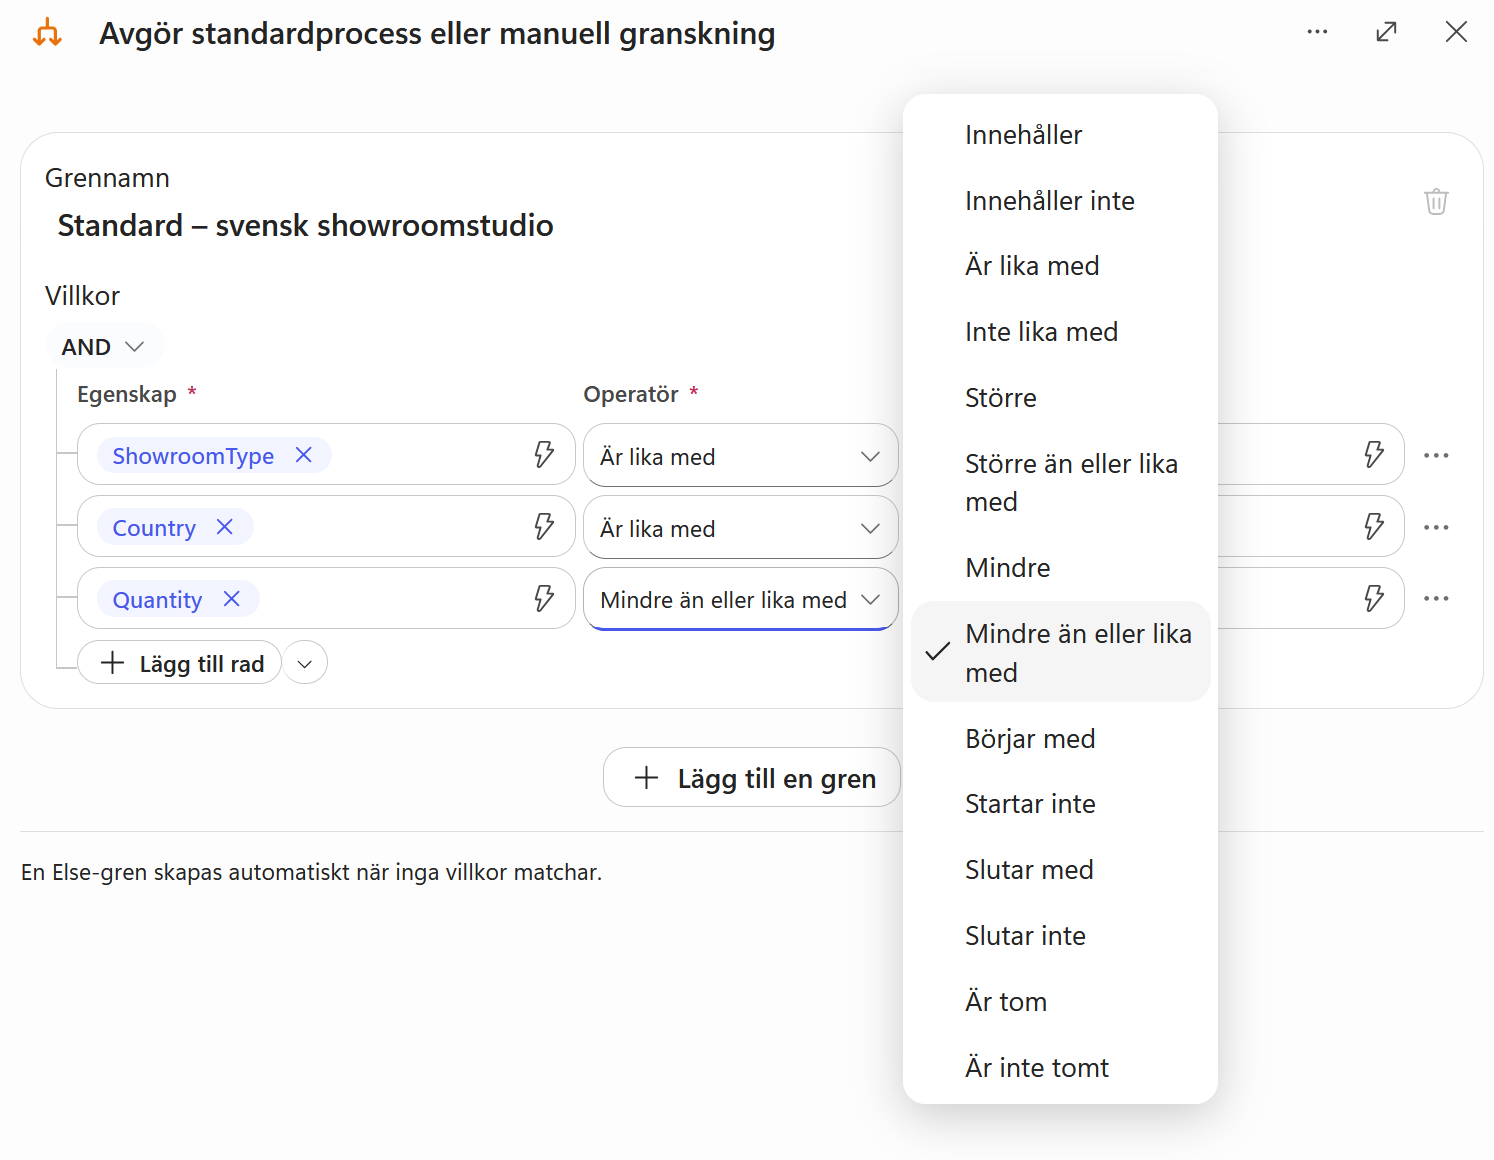Collapse the Quantity operator dropdown
1494x1160 pixels.
(740, 600)
